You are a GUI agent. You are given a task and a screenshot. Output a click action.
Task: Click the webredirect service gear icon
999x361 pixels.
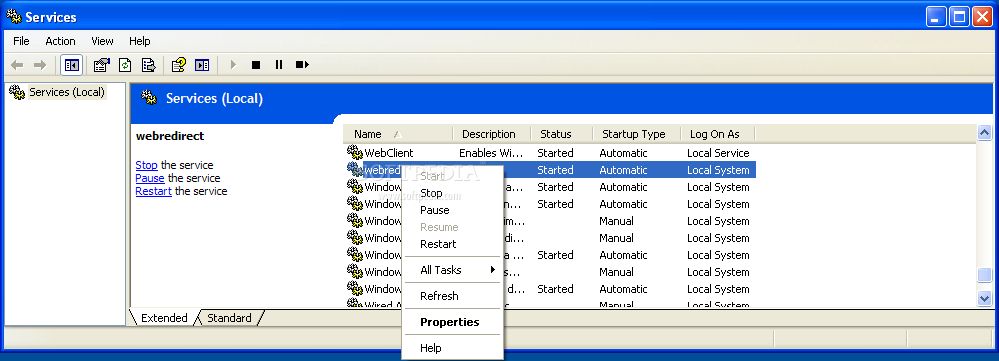(354, 169)
